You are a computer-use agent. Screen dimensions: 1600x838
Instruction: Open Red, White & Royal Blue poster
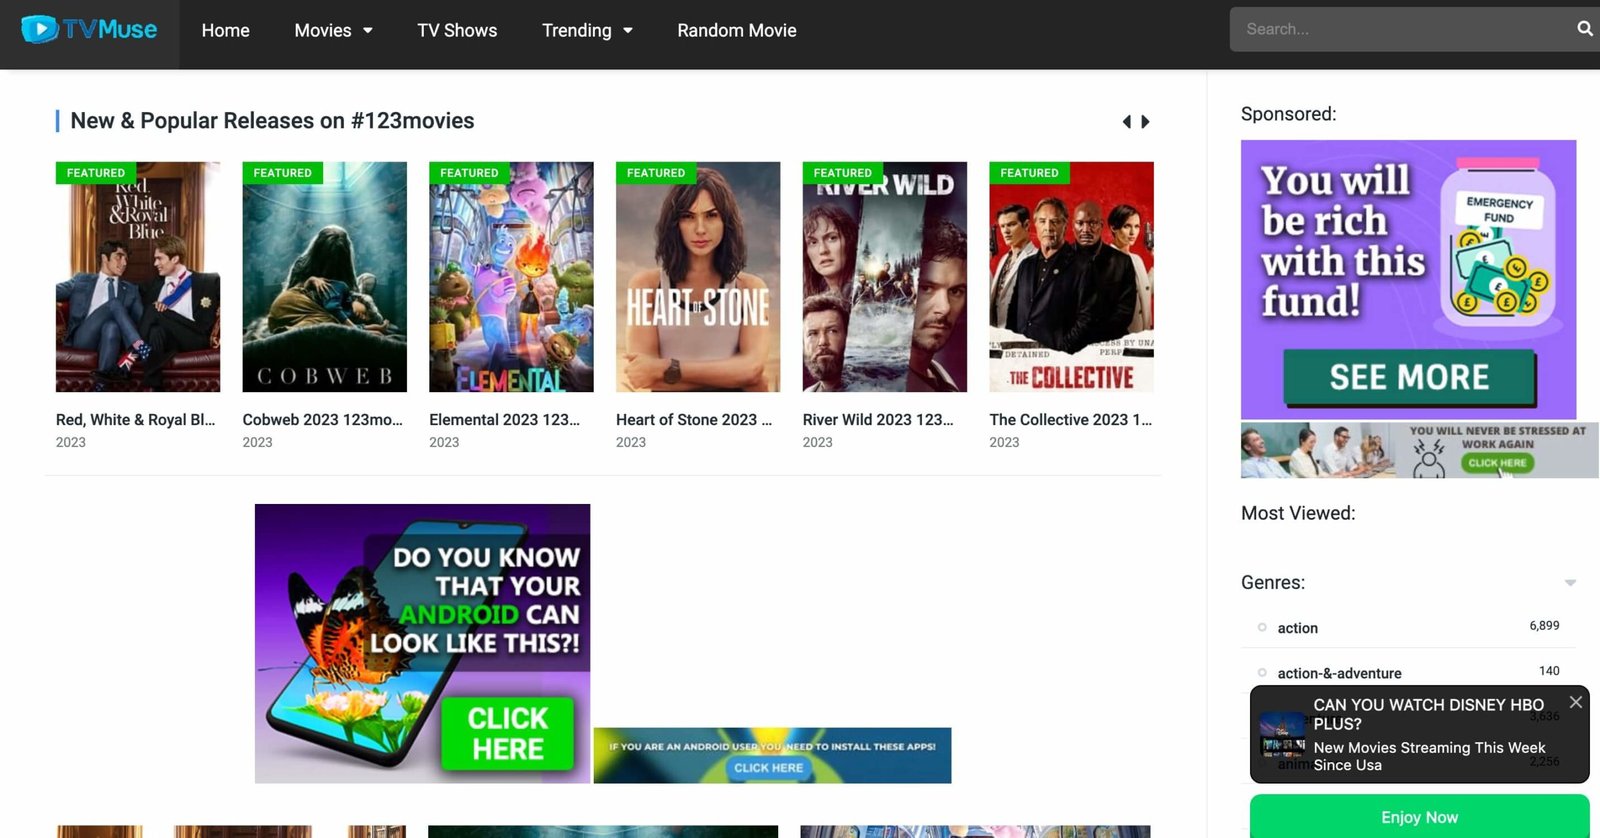138,277
